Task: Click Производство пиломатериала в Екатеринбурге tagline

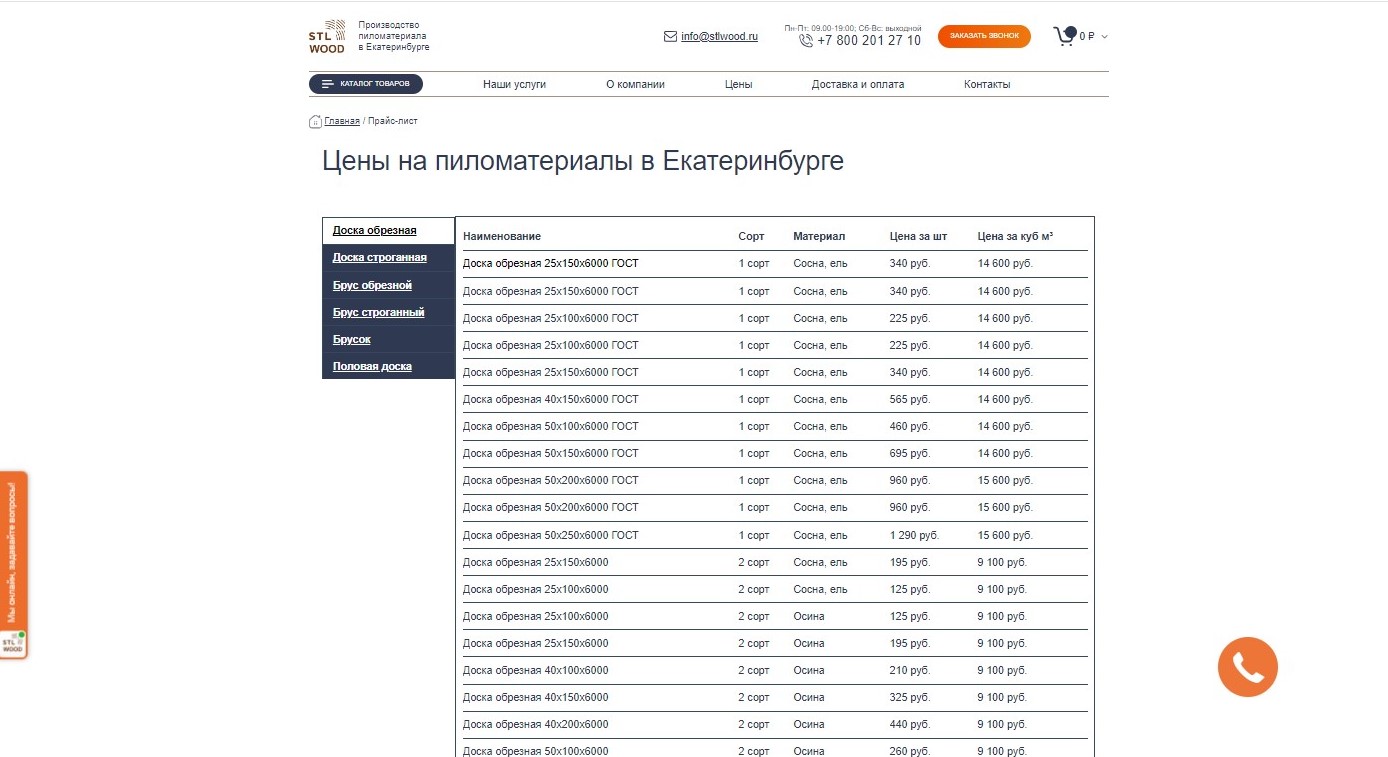Action: pos(394,36)
